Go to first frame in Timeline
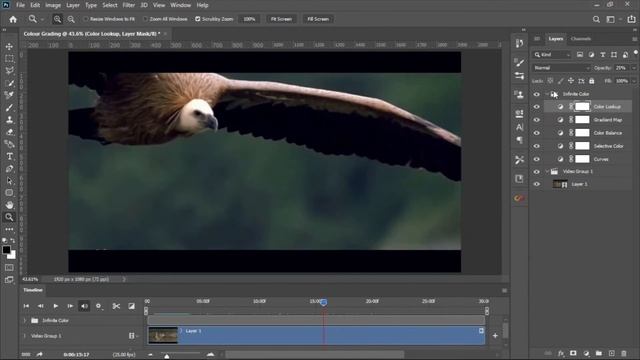The image size is (640, 360). (x=26, y=306)
